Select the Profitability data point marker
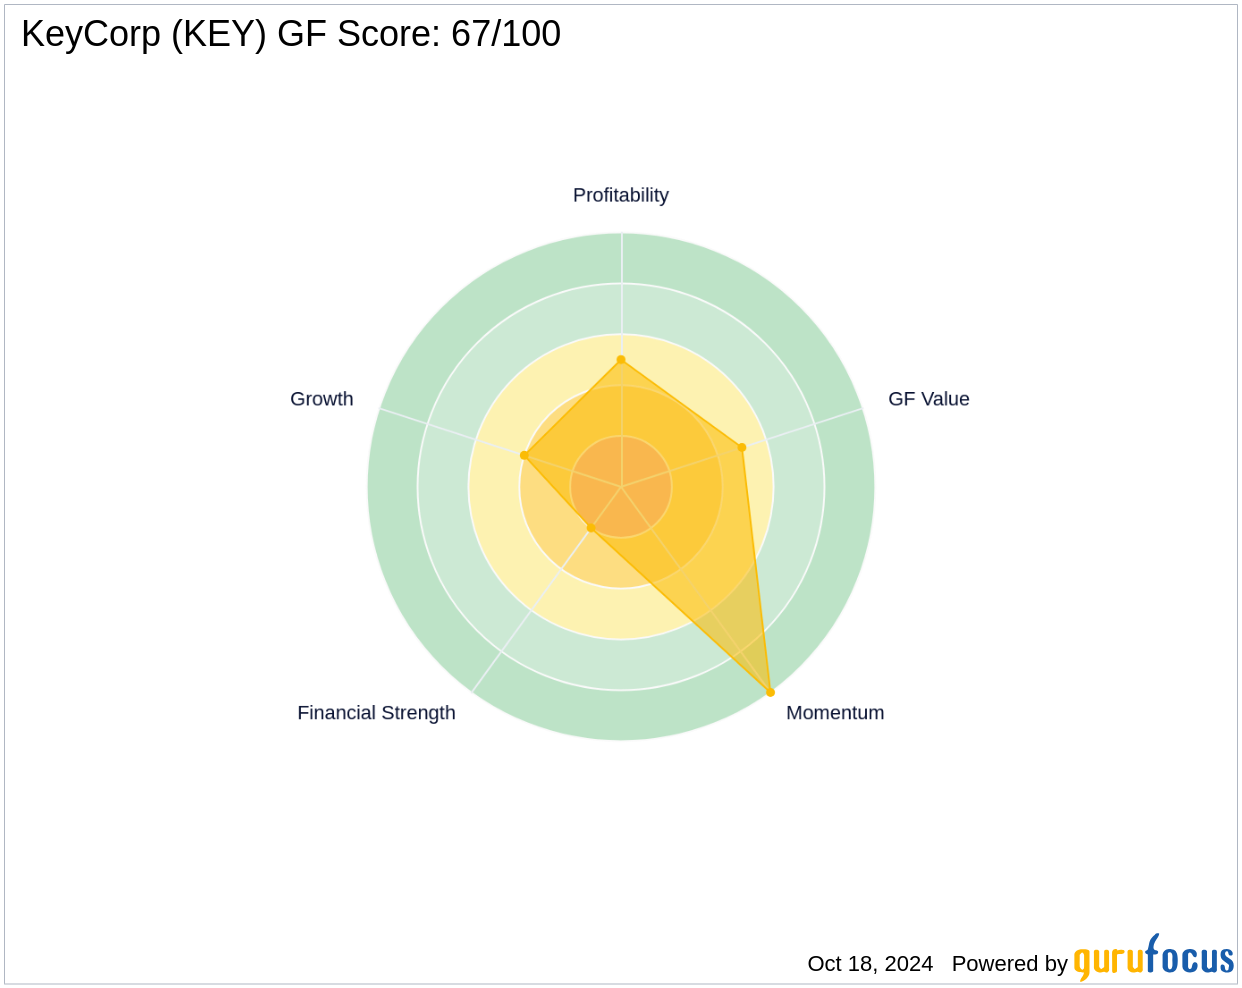The height and width of the screenshot is (988, 1242). click(x=621, y=360)
